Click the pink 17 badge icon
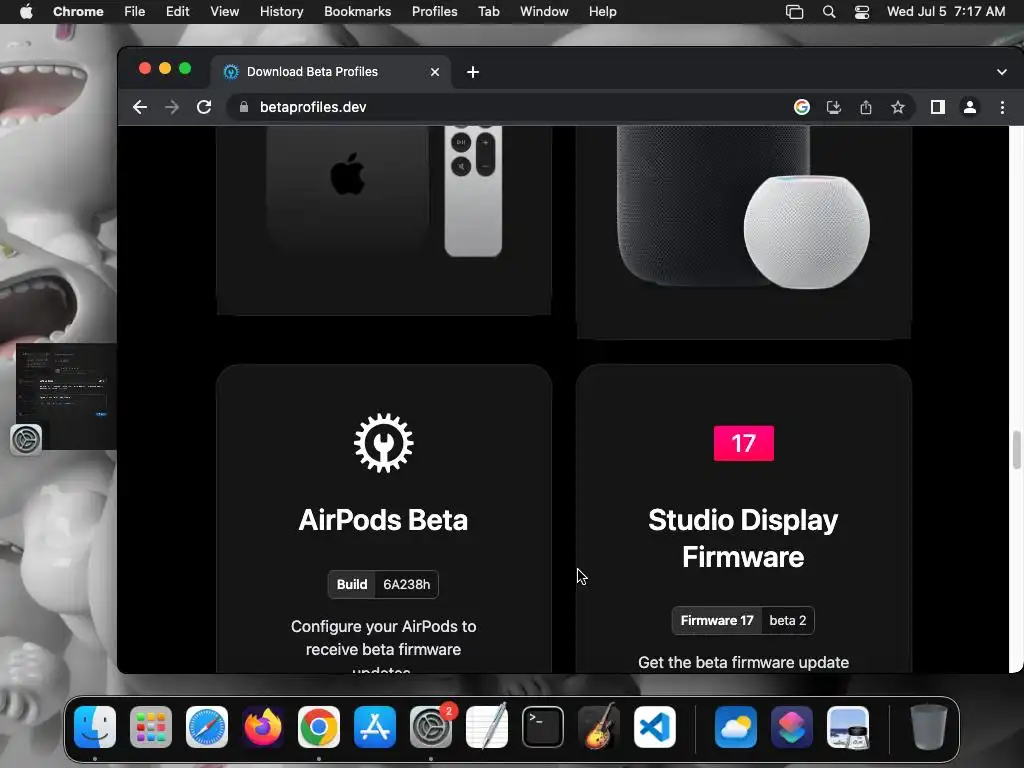The height and width of the screenshot is (768, 1024). point(743,443)
